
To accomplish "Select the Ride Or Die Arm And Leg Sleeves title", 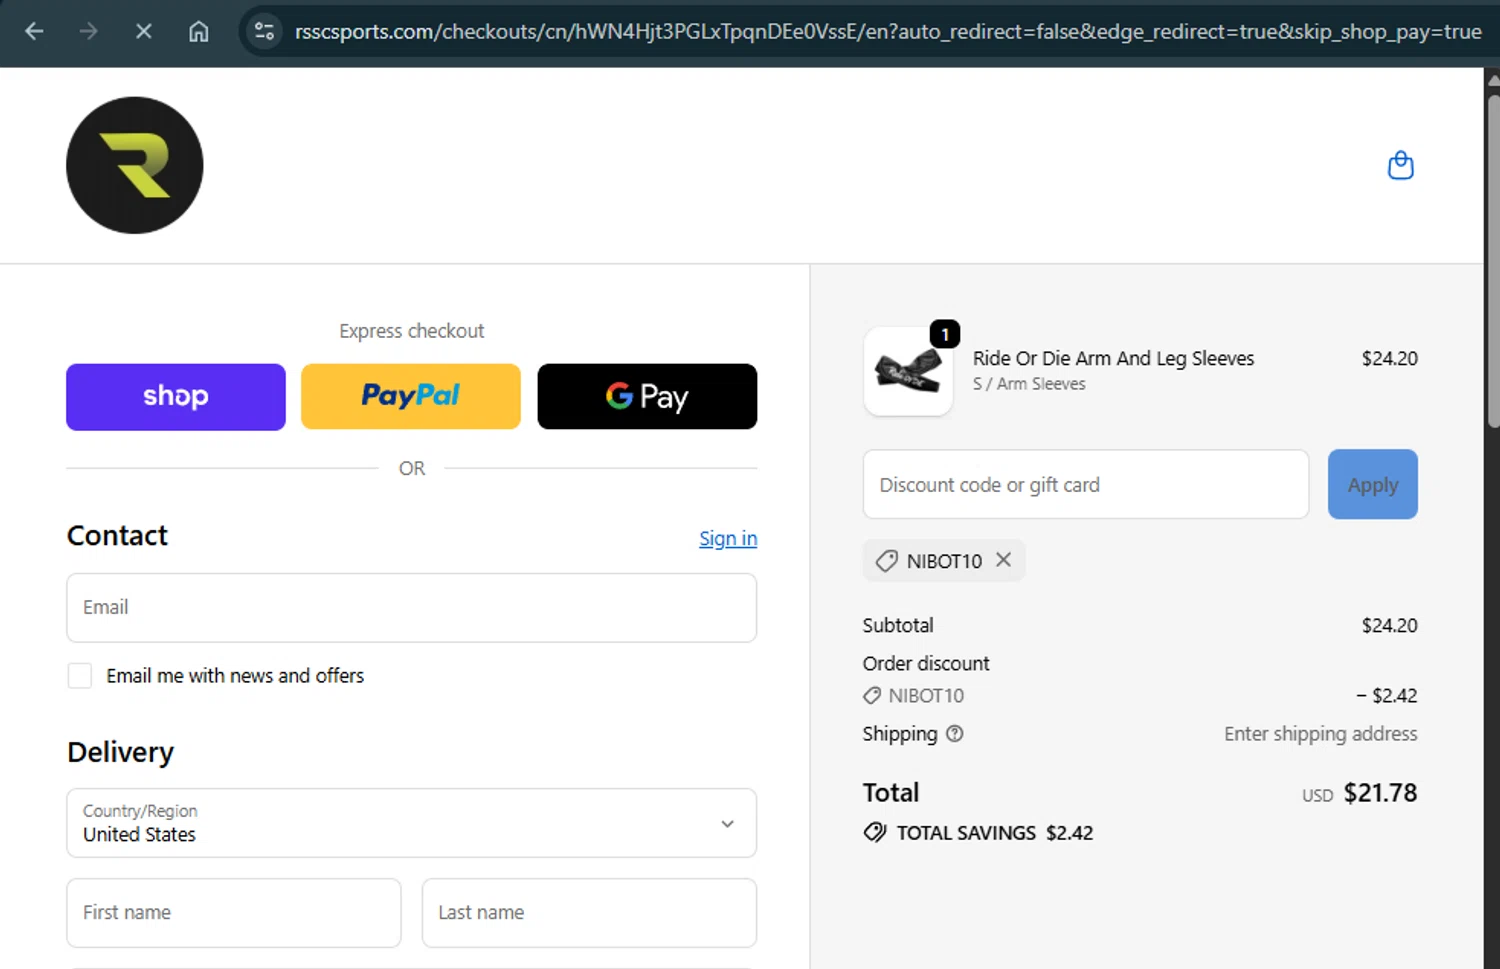I will tap(1113, 358).
